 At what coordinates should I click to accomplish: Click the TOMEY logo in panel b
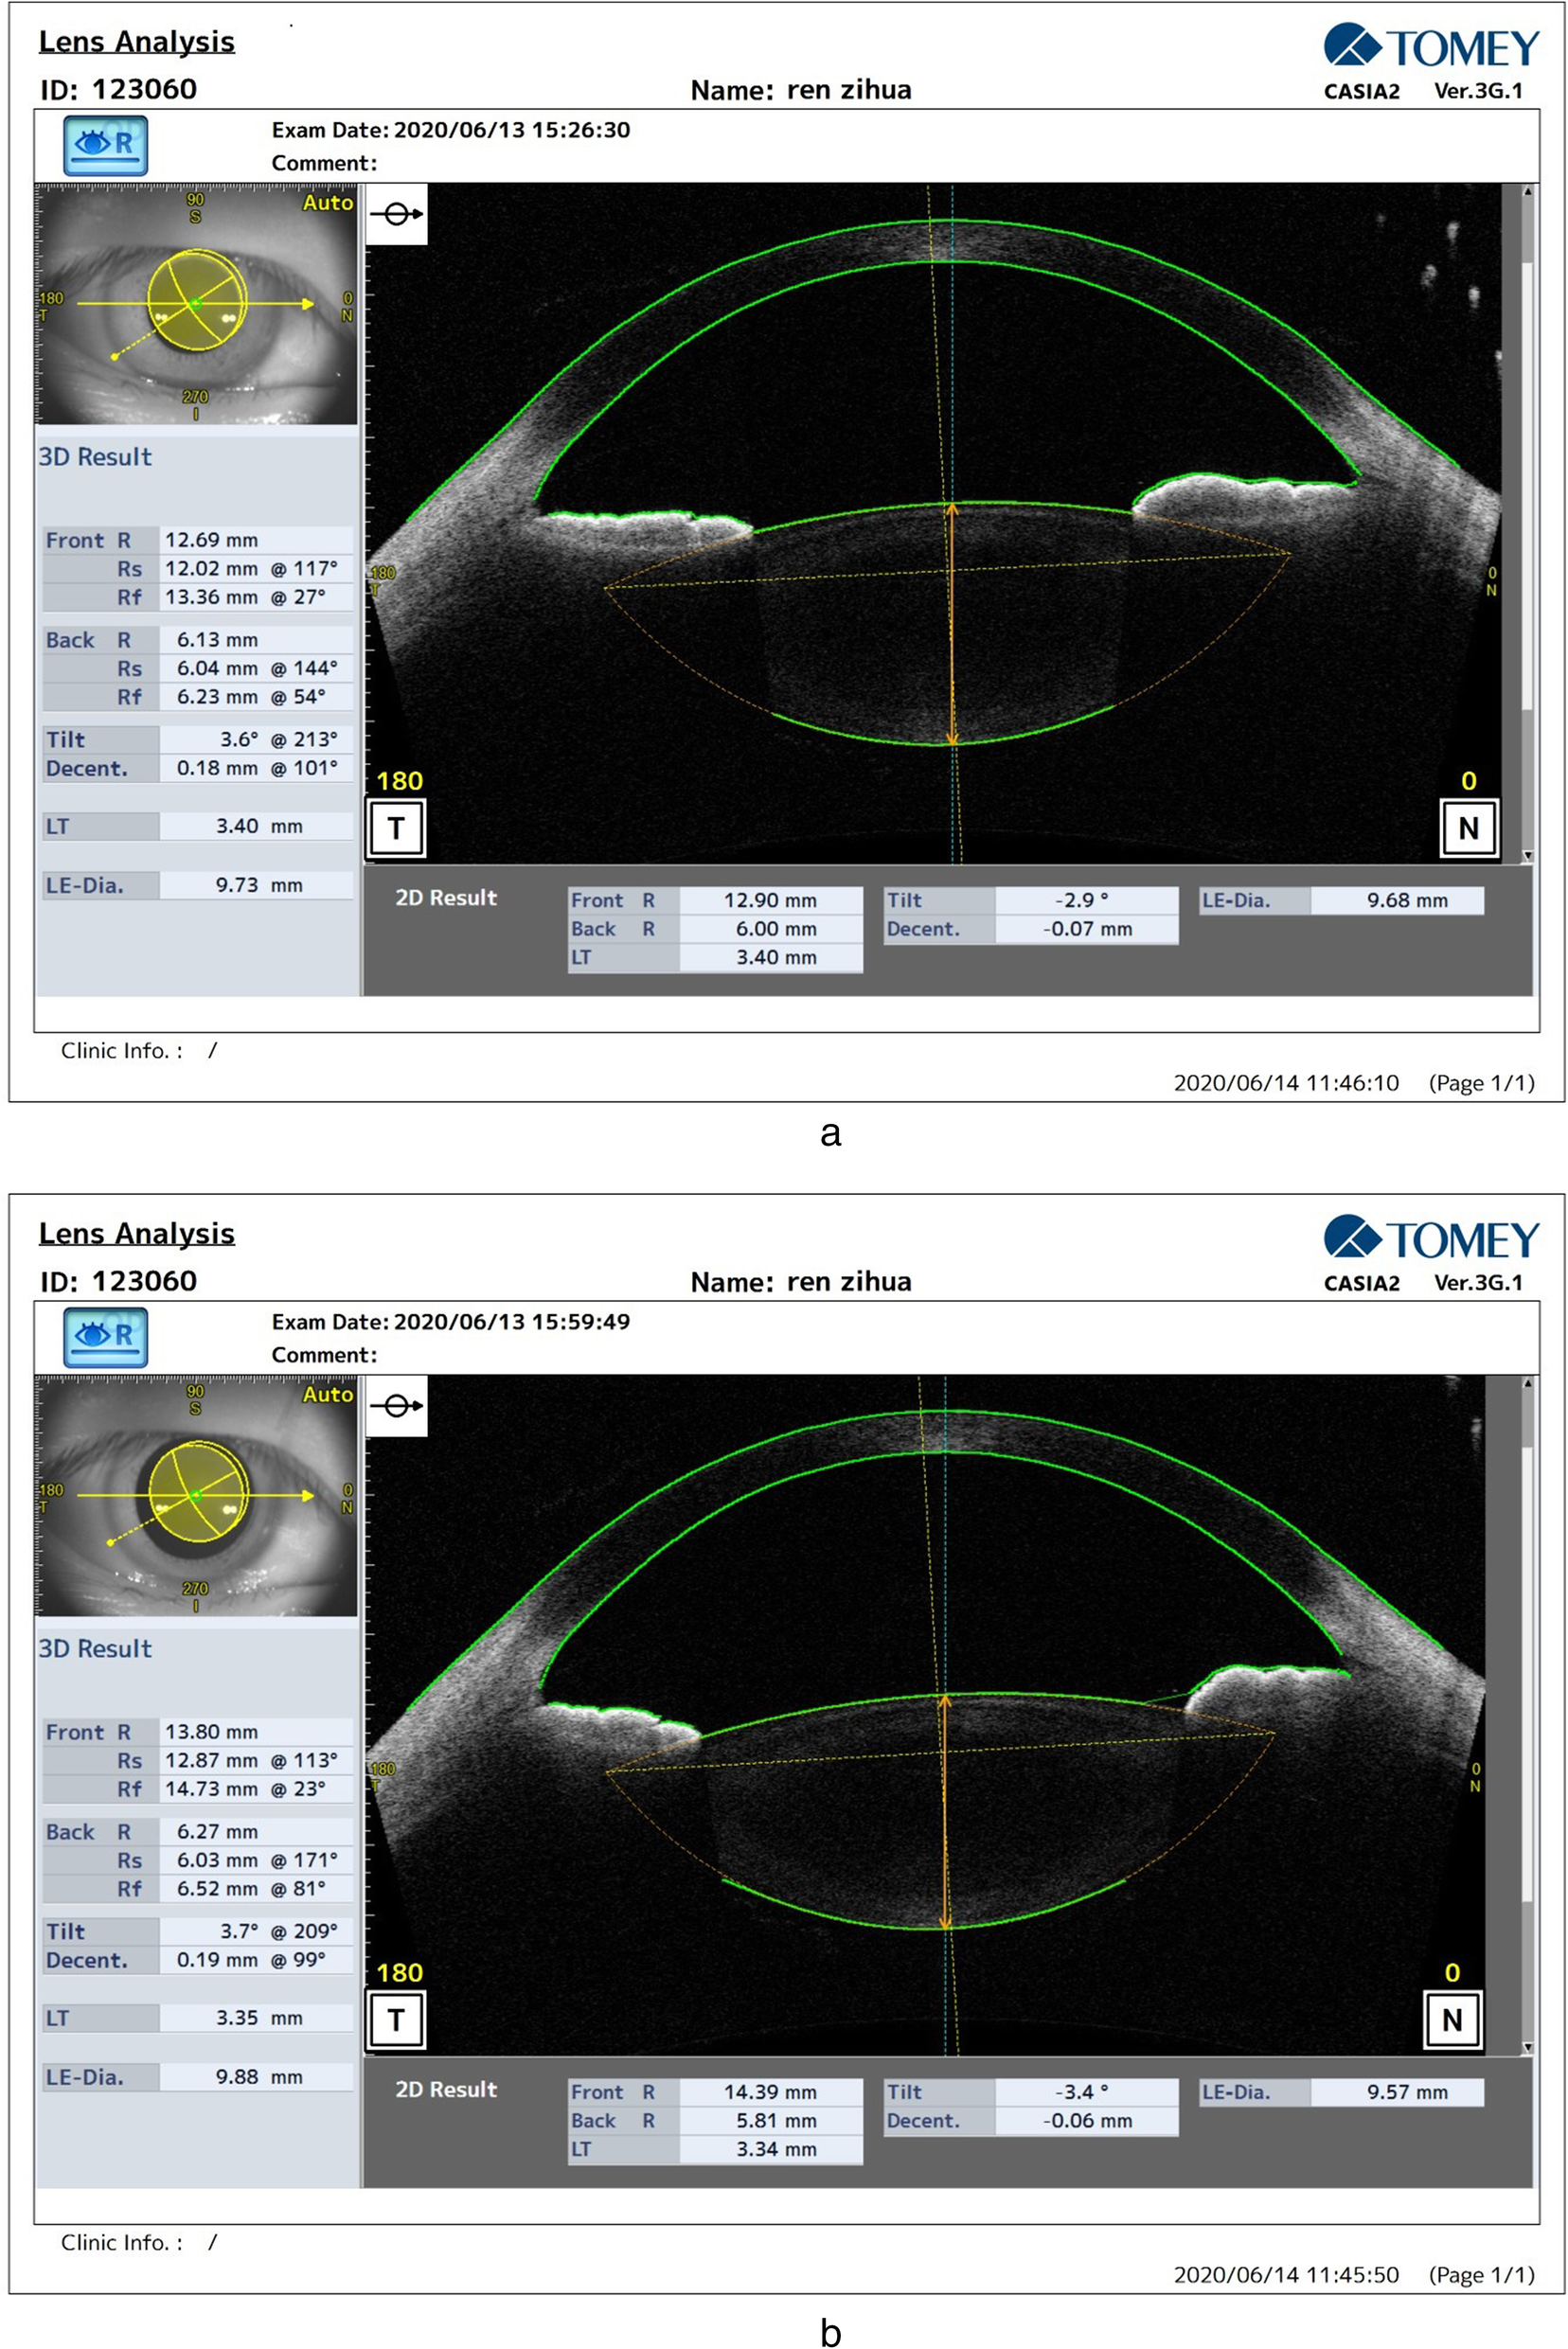coord(1431,1239)
